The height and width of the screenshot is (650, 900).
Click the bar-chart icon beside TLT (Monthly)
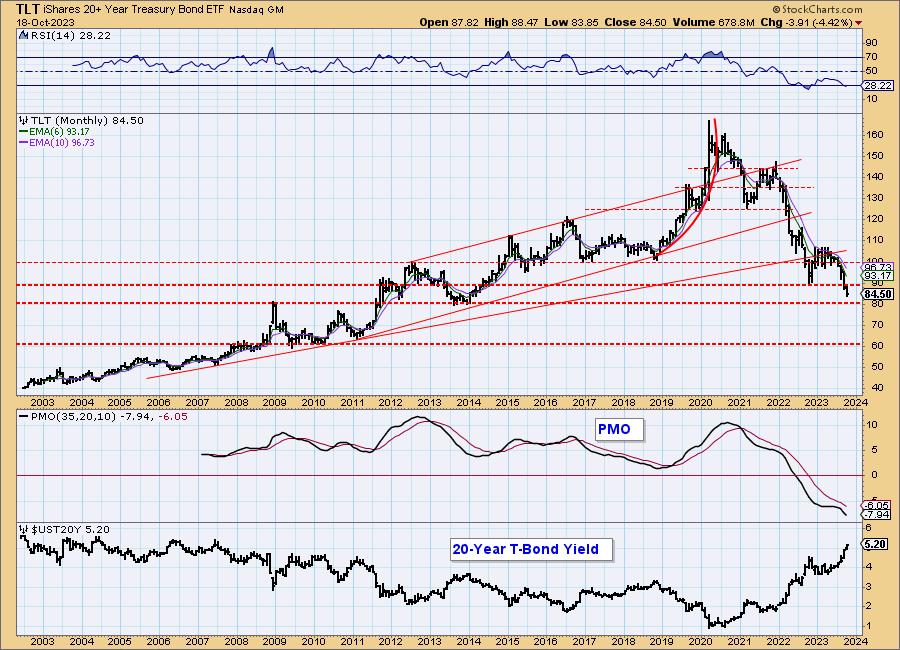click(x=24, y=121)
